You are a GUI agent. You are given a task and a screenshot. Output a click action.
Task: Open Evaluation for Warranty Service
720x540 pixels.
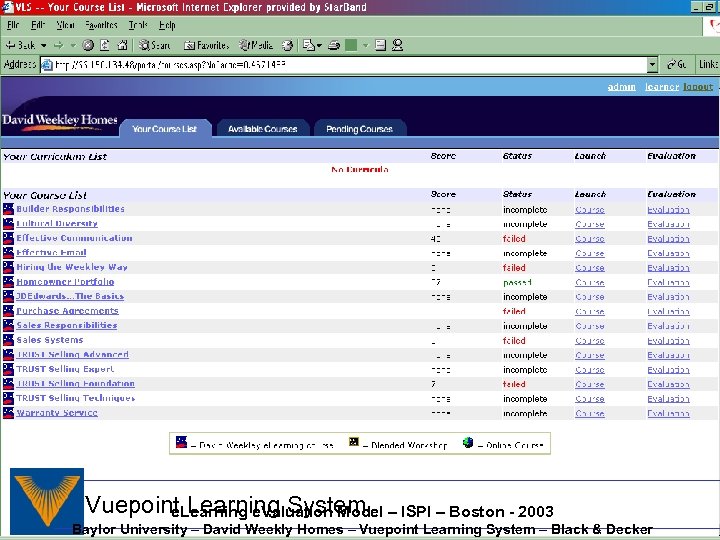tap(669, 413)
